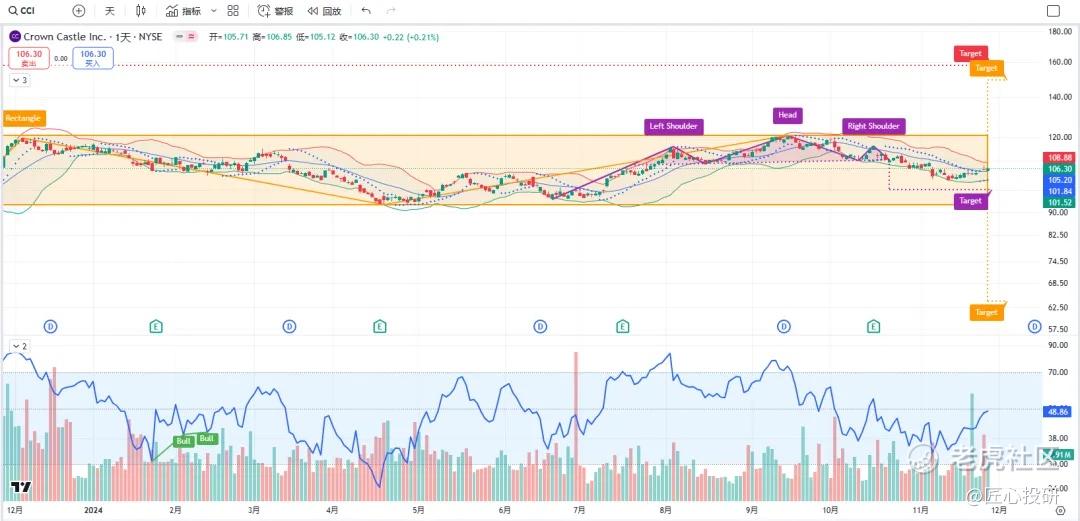Screen dimensions: 1080x521
Task: Click the red 108.88 price axis label
Action: point(1059,158)
